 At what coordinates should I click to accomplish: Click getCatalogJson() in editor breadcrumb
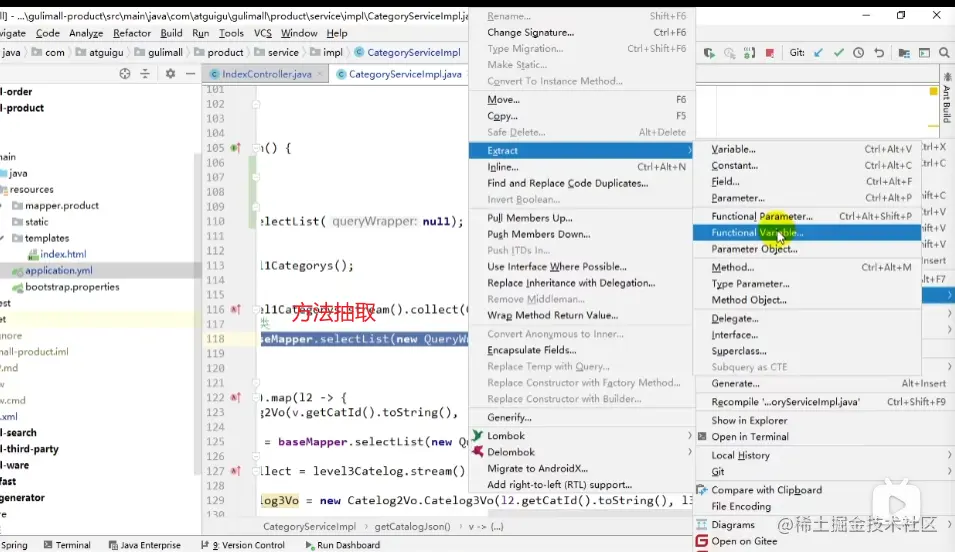[x=412, y=526]
